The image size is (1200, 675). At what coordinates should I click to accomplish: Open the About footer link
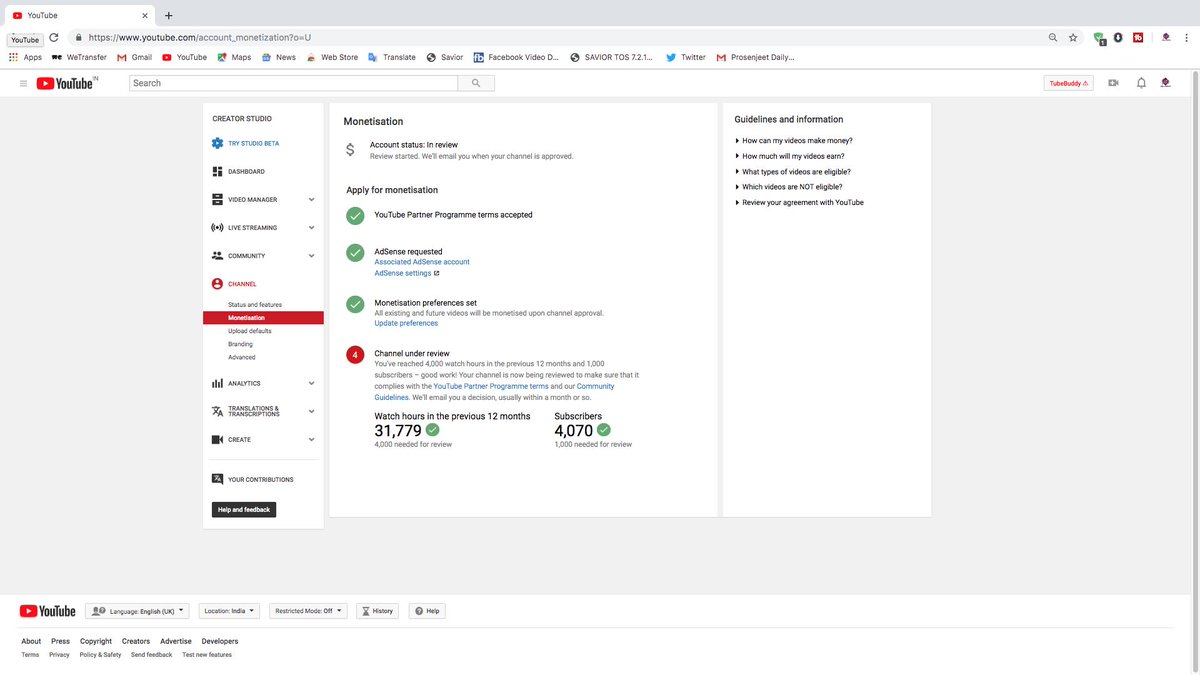tap(31, 641)
